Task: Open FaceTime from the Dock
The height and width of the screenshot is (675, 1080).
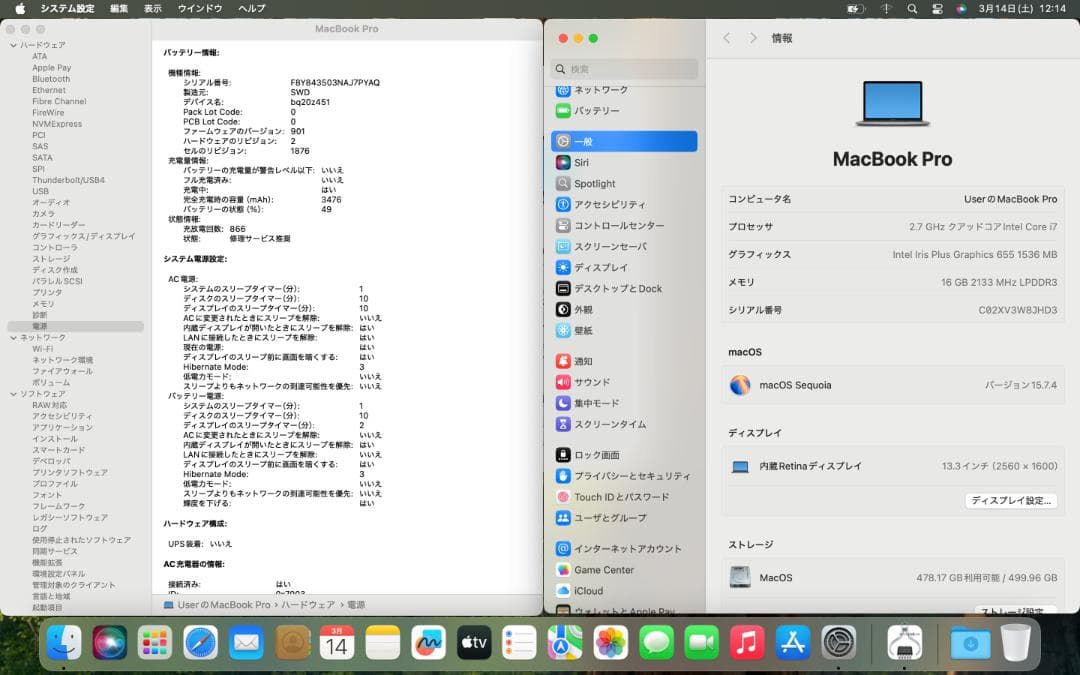Action: tap(702, 643)
